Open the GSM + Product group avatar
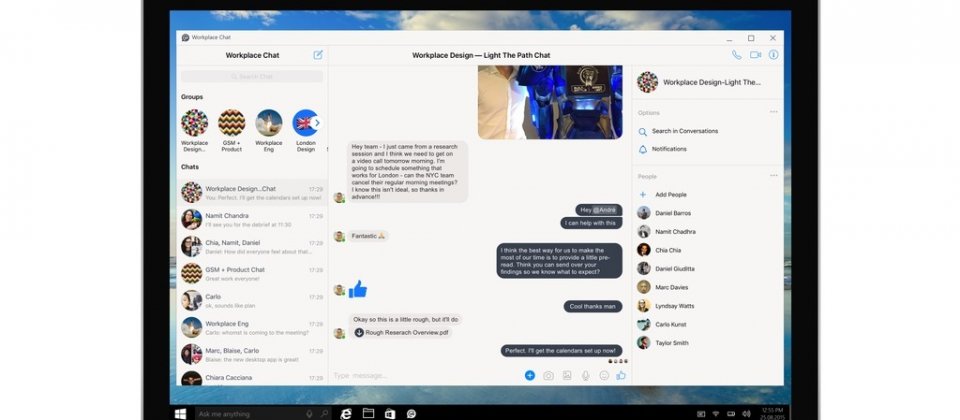Image resolution: width=960 pixels, height=420 pixels. pyautogui.click(x=231, y=122)
